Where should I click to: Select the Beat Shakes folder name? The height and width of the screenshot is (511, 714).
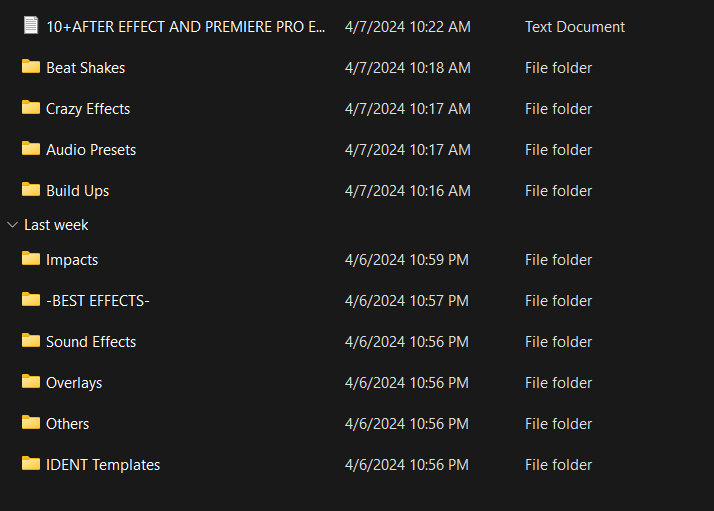pyautogui.click(x=85, y=68)
